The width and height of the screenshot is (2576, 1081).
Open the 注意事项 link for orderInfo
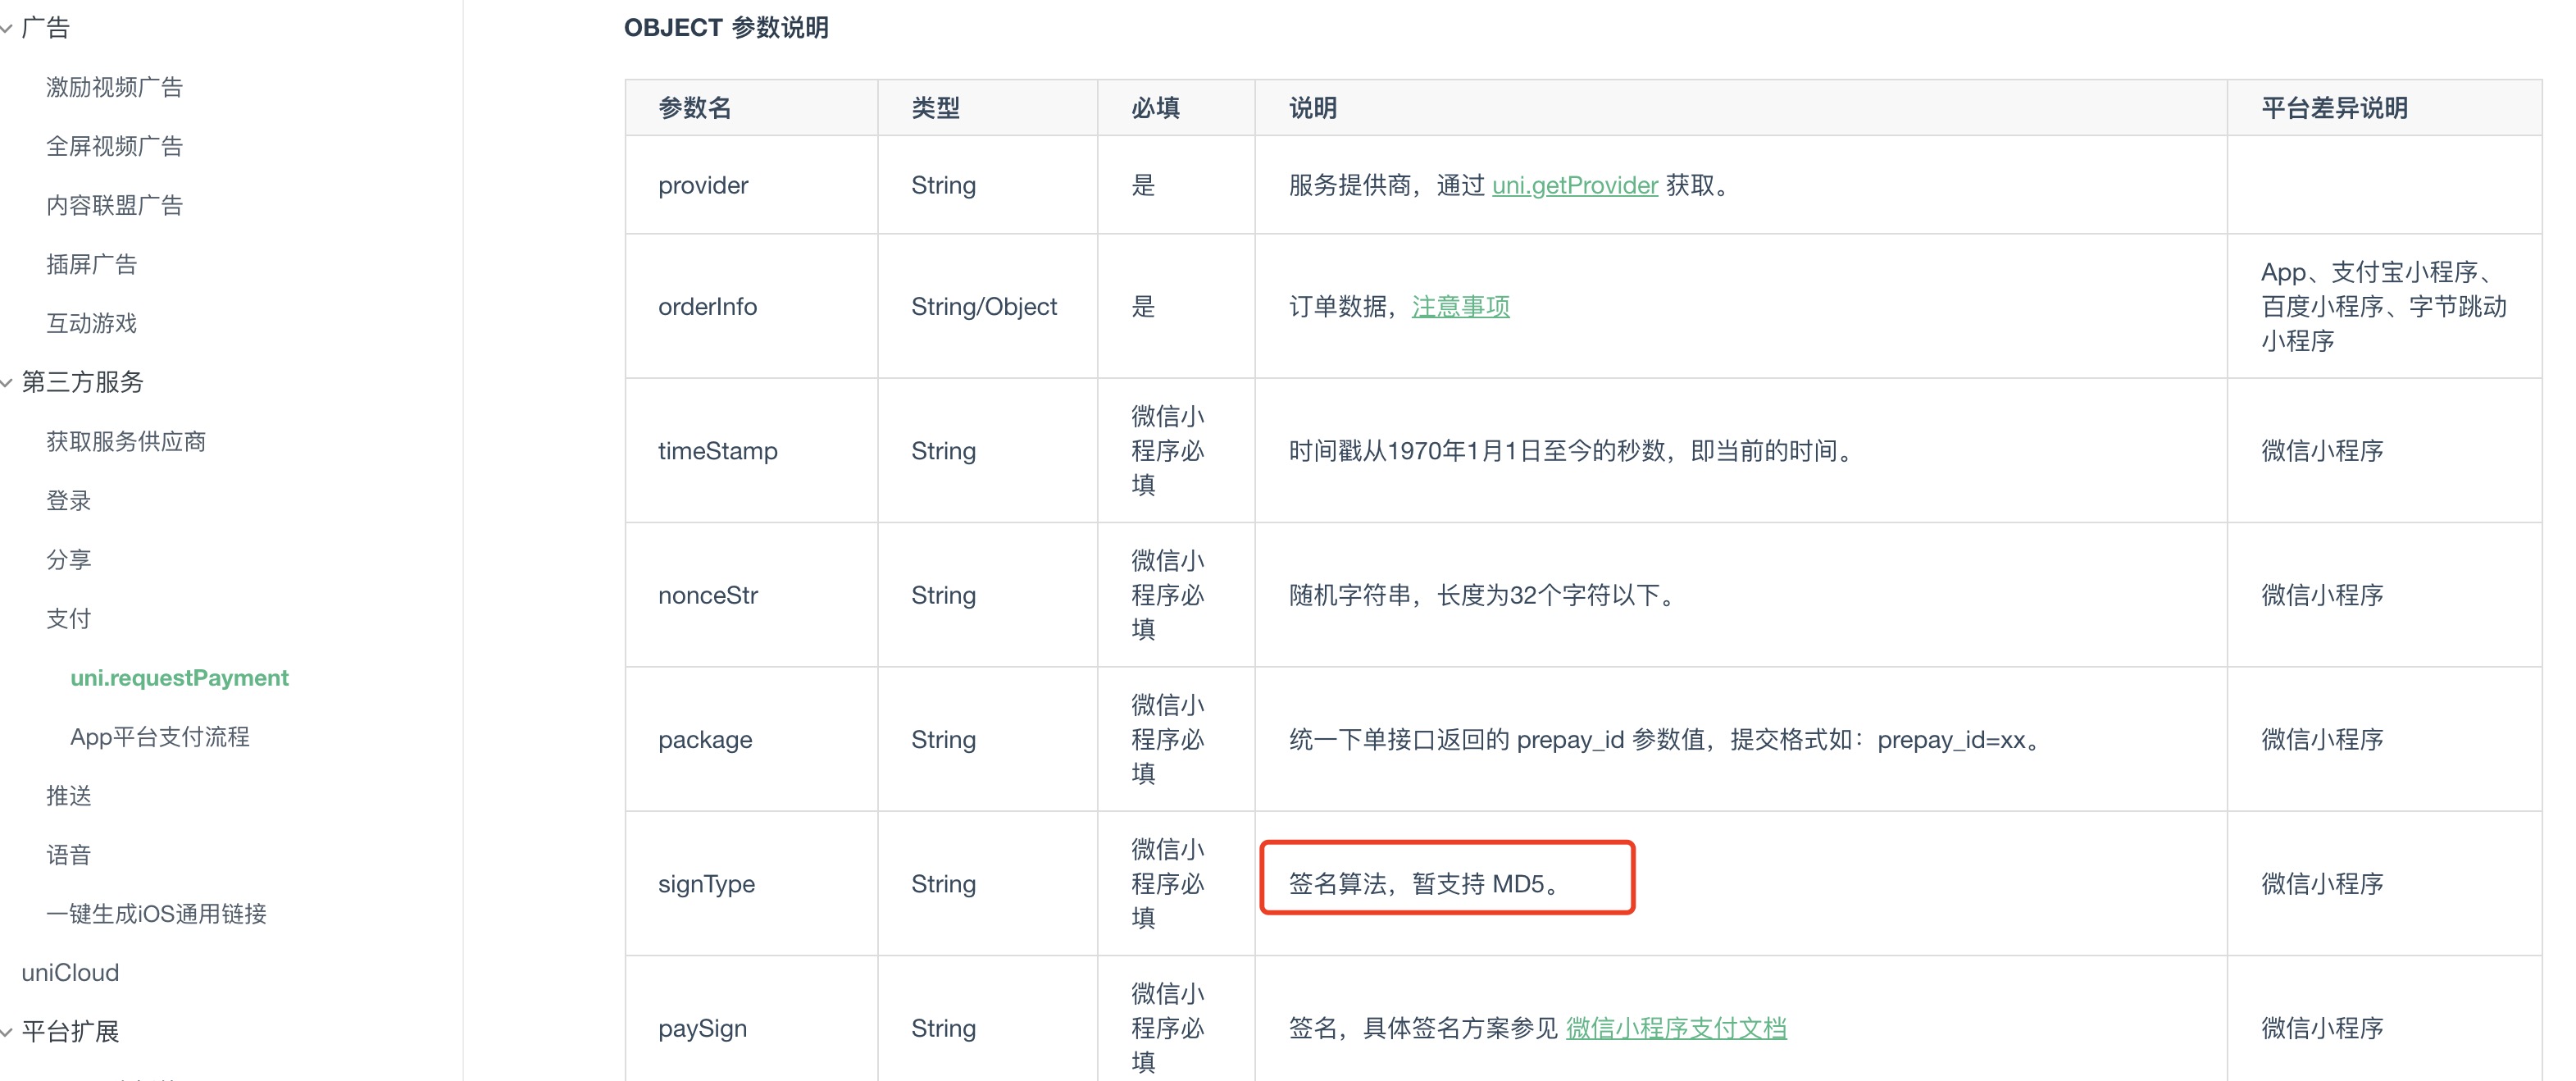point(1460,306)
